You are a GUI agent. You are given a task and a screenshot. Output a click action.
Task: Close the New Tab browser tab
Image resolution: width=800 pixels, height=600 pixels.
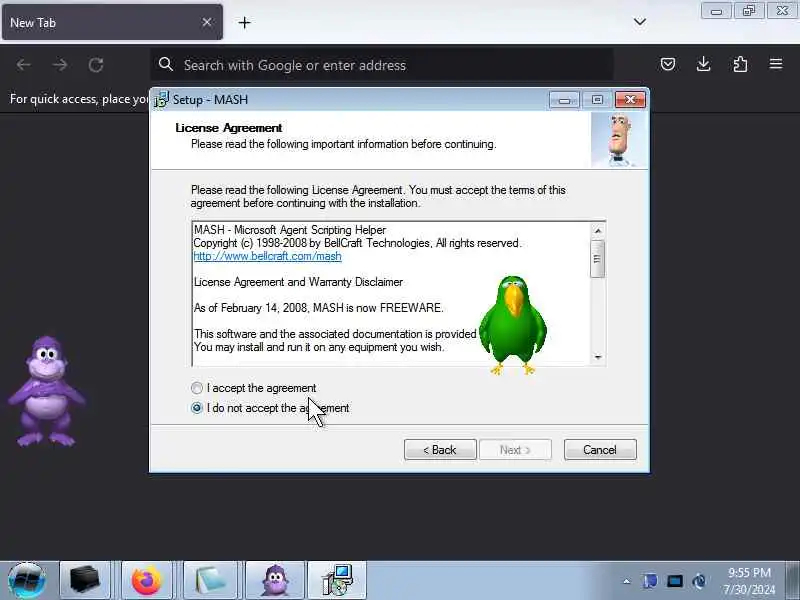coord(207,22)
